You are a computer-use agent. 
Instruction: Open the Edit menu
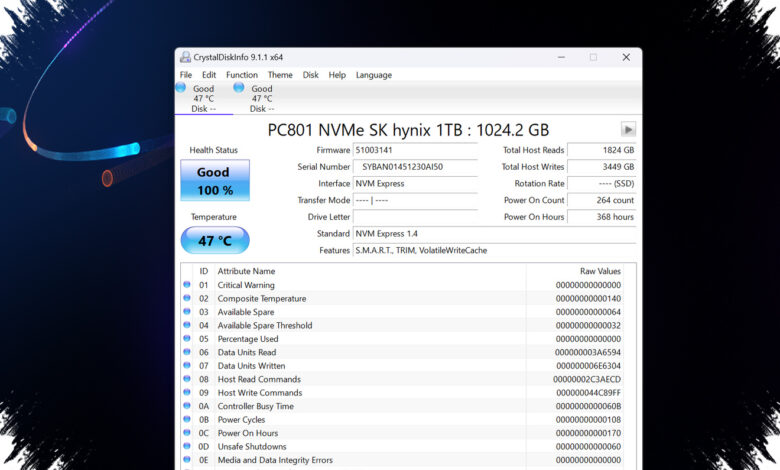[209, 75]
